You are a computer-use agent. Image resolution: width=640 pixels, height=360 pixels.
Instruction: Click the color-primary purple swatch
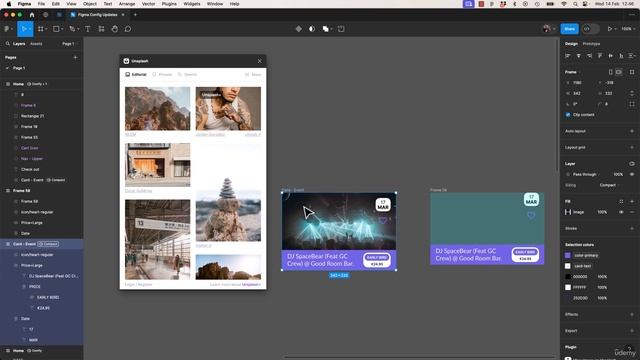tap(568, 256)
